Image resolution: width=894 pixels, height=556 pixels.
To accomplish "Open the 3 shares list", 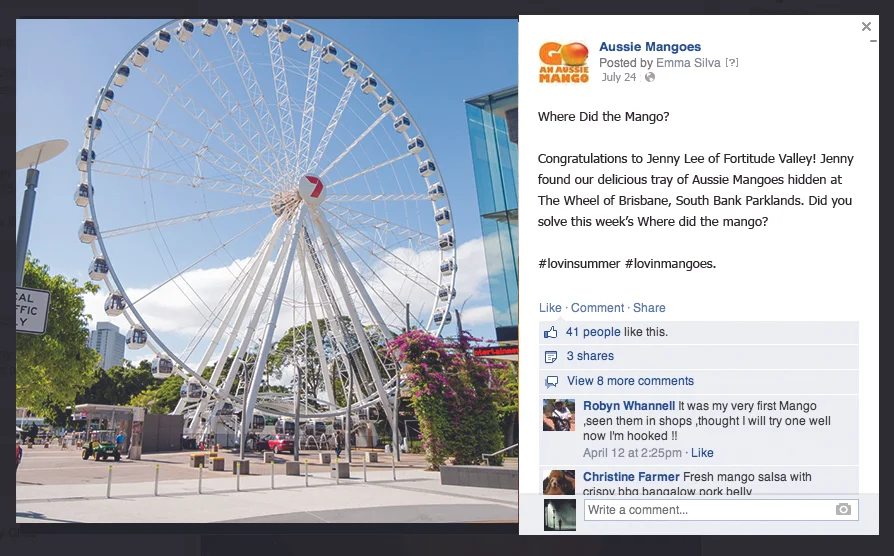I will 590,356.
